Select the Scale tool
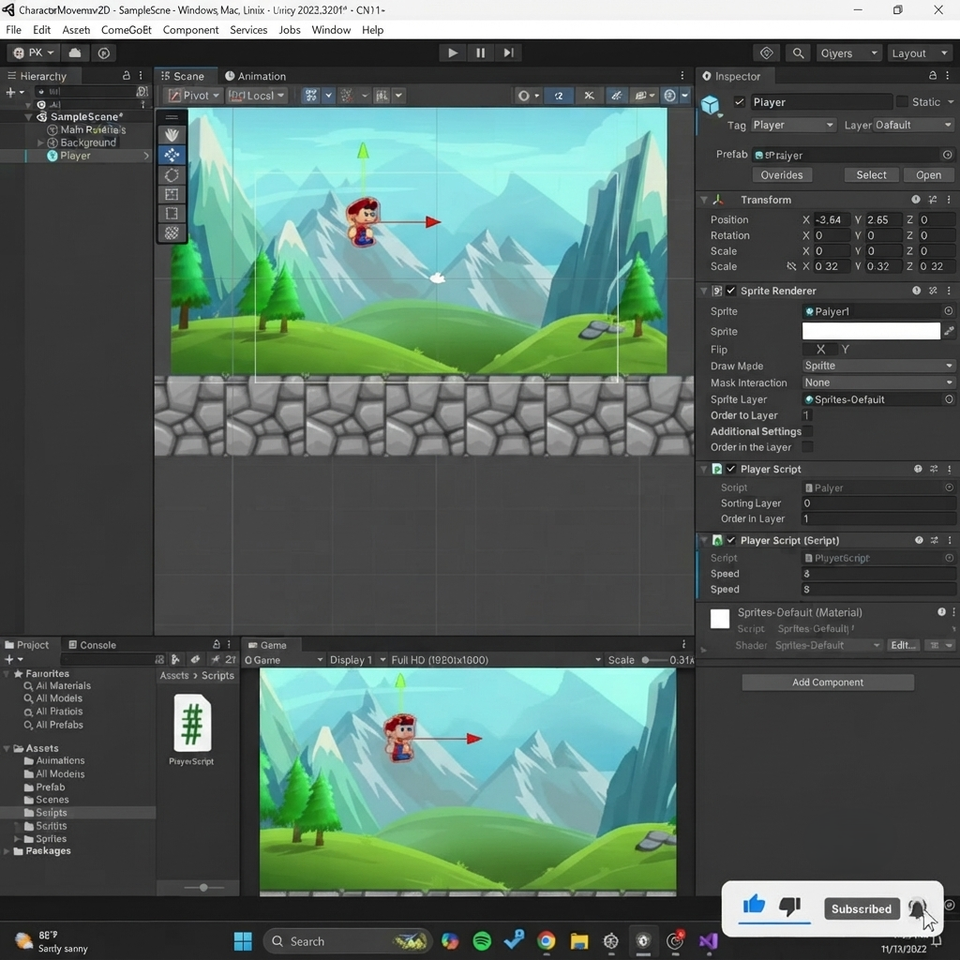The image size is (960, 960). click(x=172, y=194)
